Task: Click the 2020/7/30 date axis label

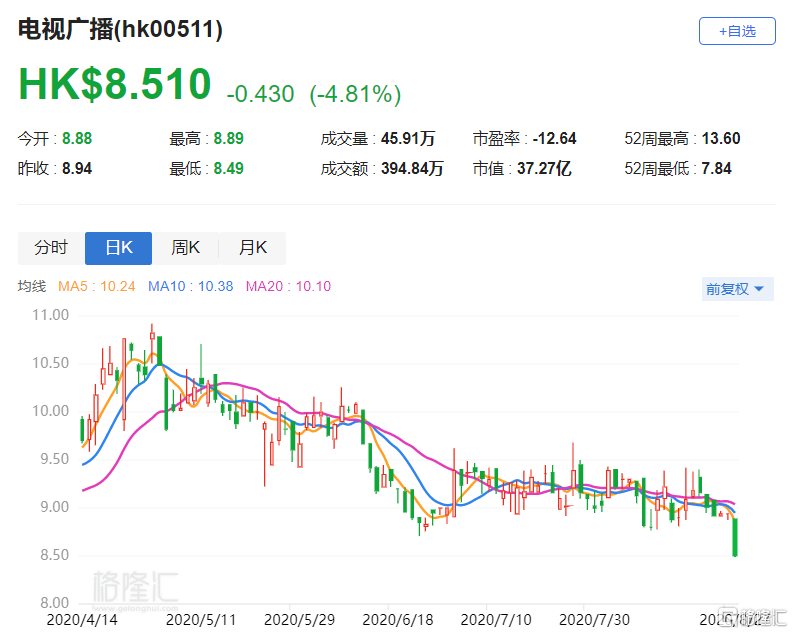Action: (x=594, y=620)
